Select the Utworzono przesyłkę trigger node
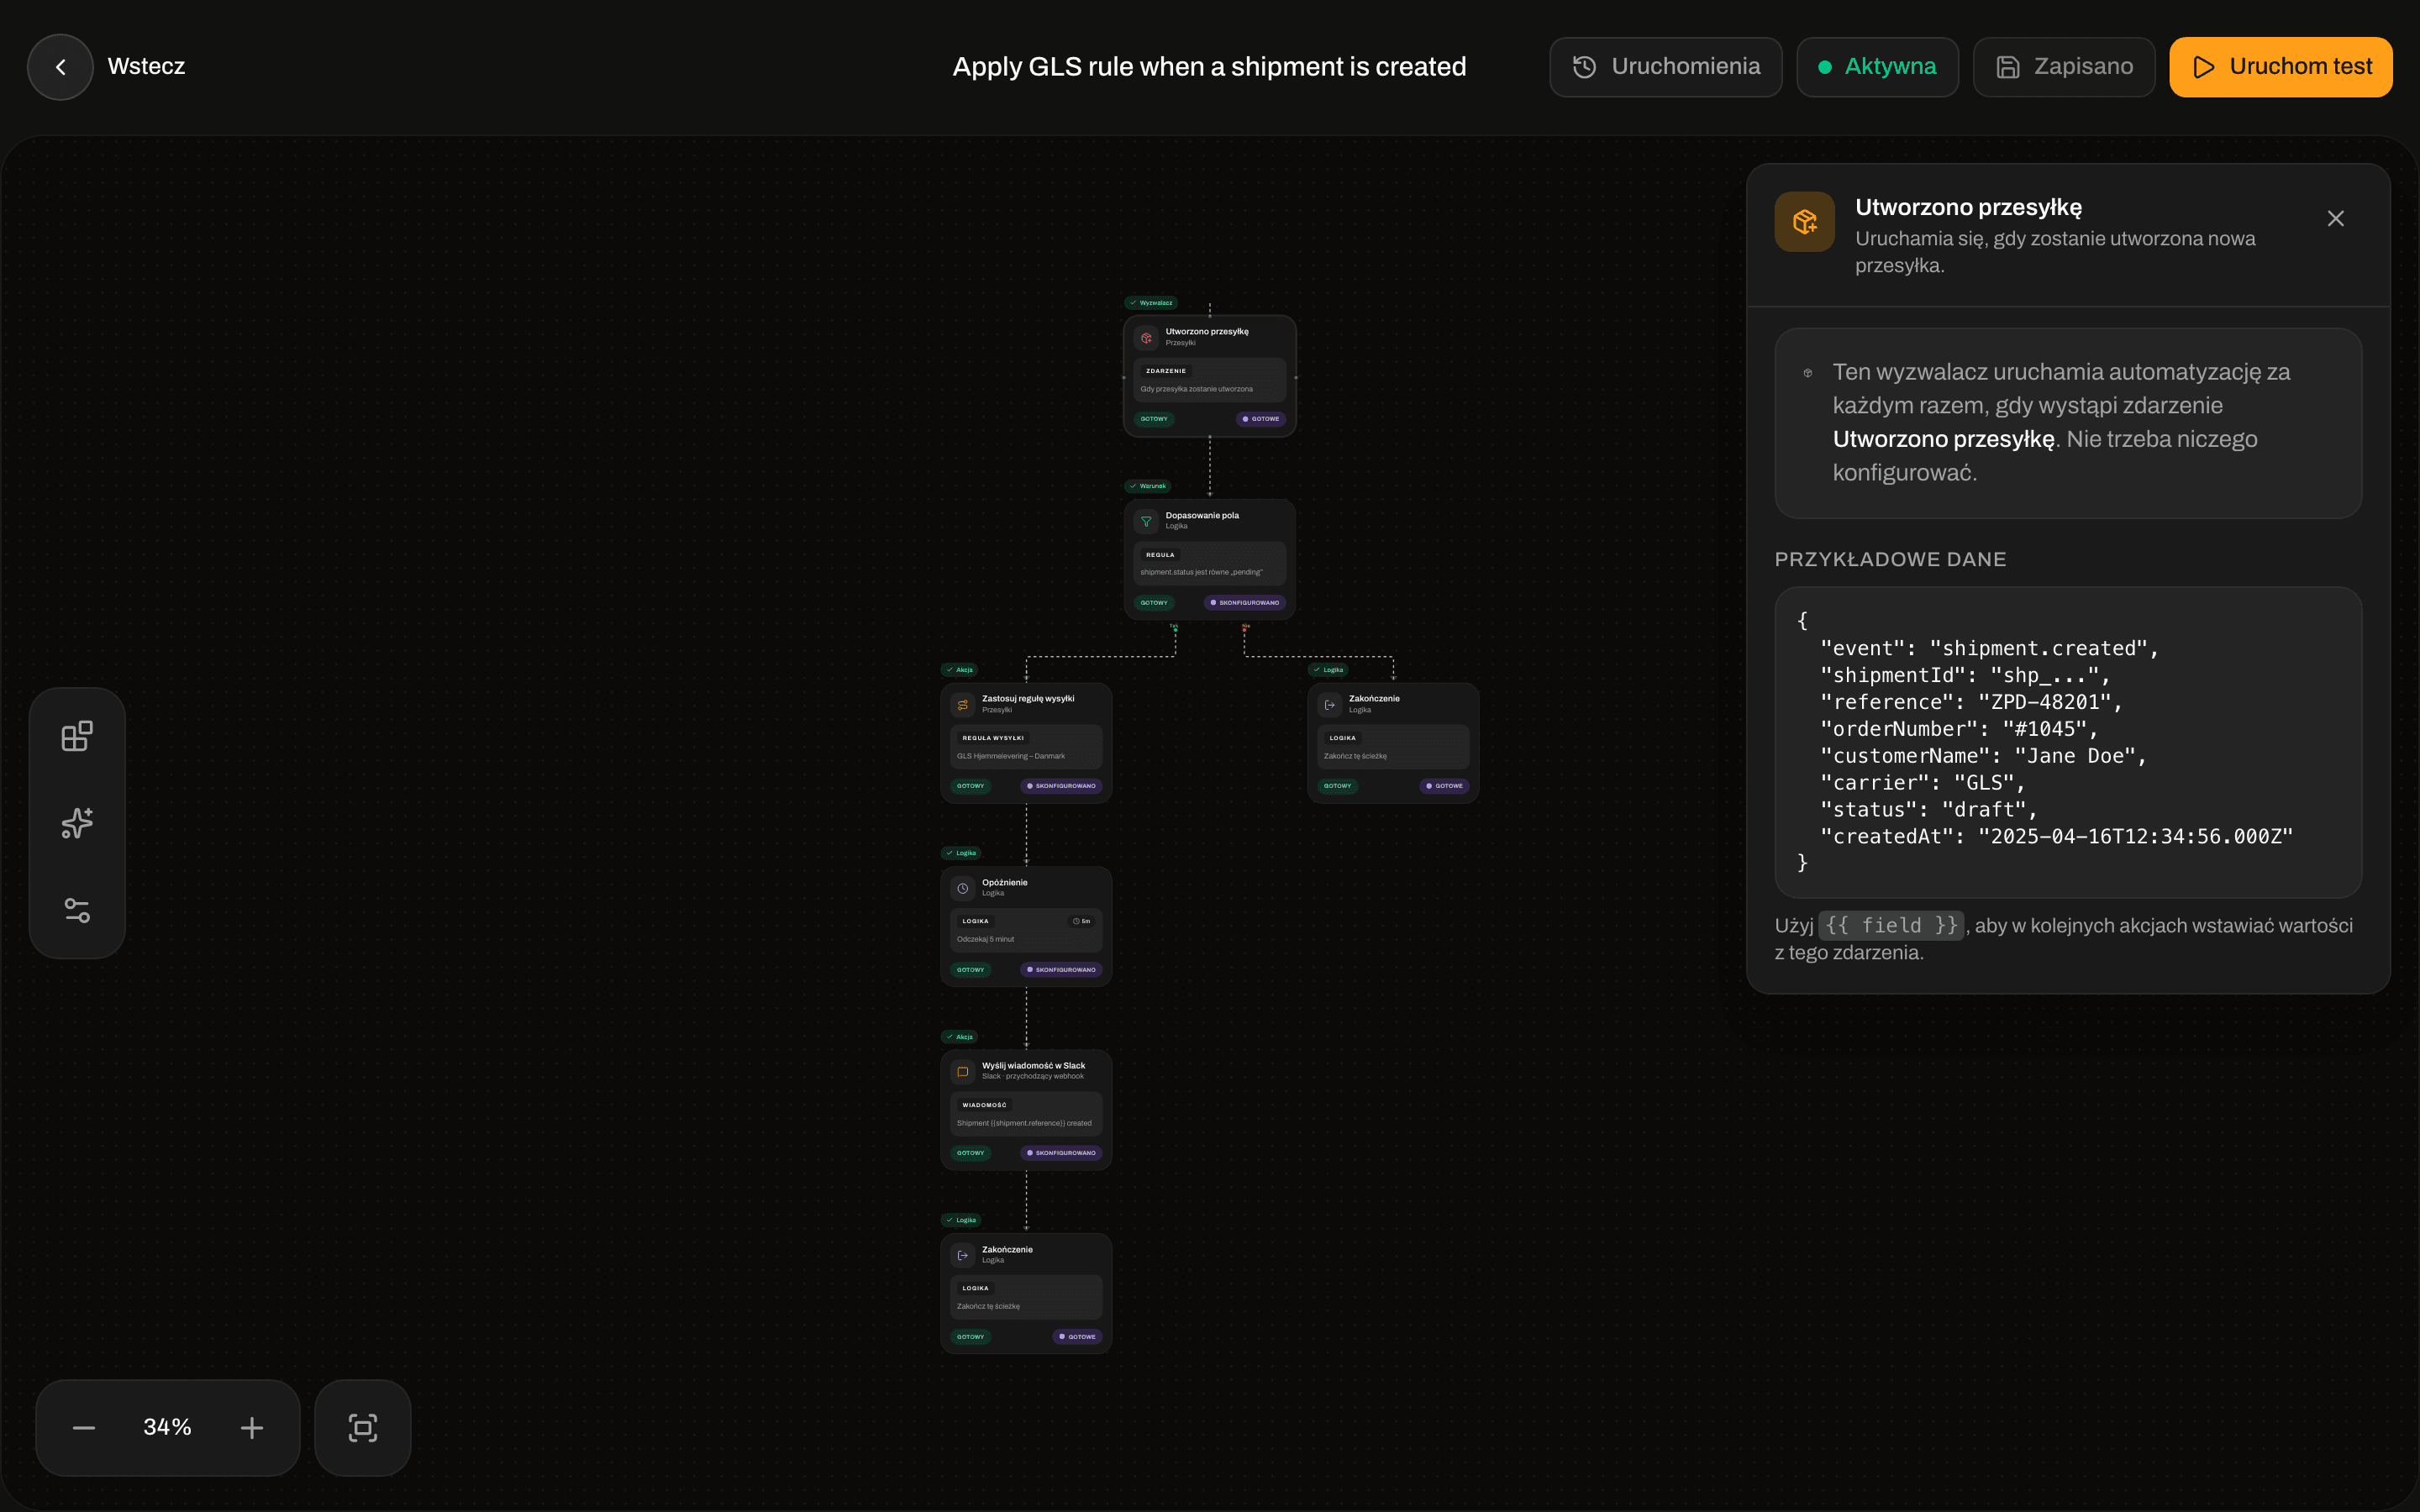The height and width of the screenshot is (1512, 2420). [x=1209, y=376]
